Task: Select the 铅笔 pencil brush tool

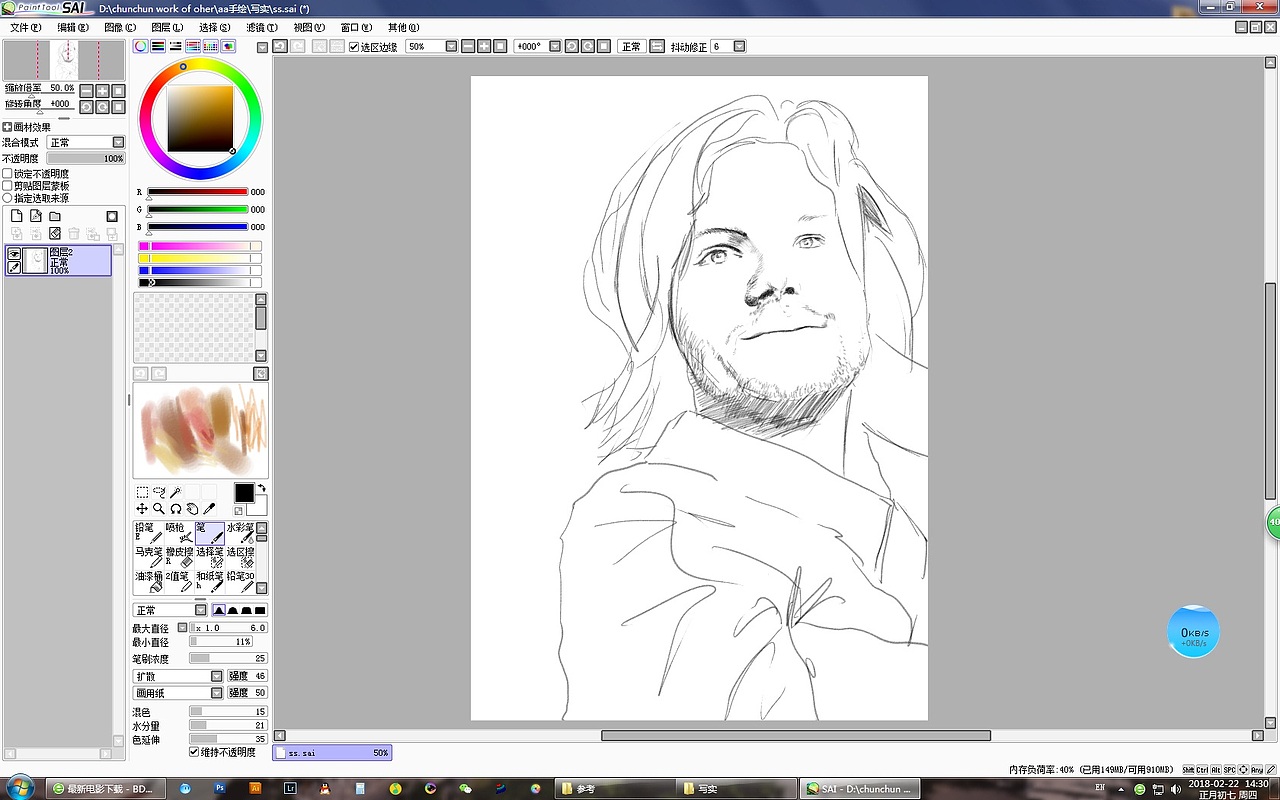Action: (149, 533)
